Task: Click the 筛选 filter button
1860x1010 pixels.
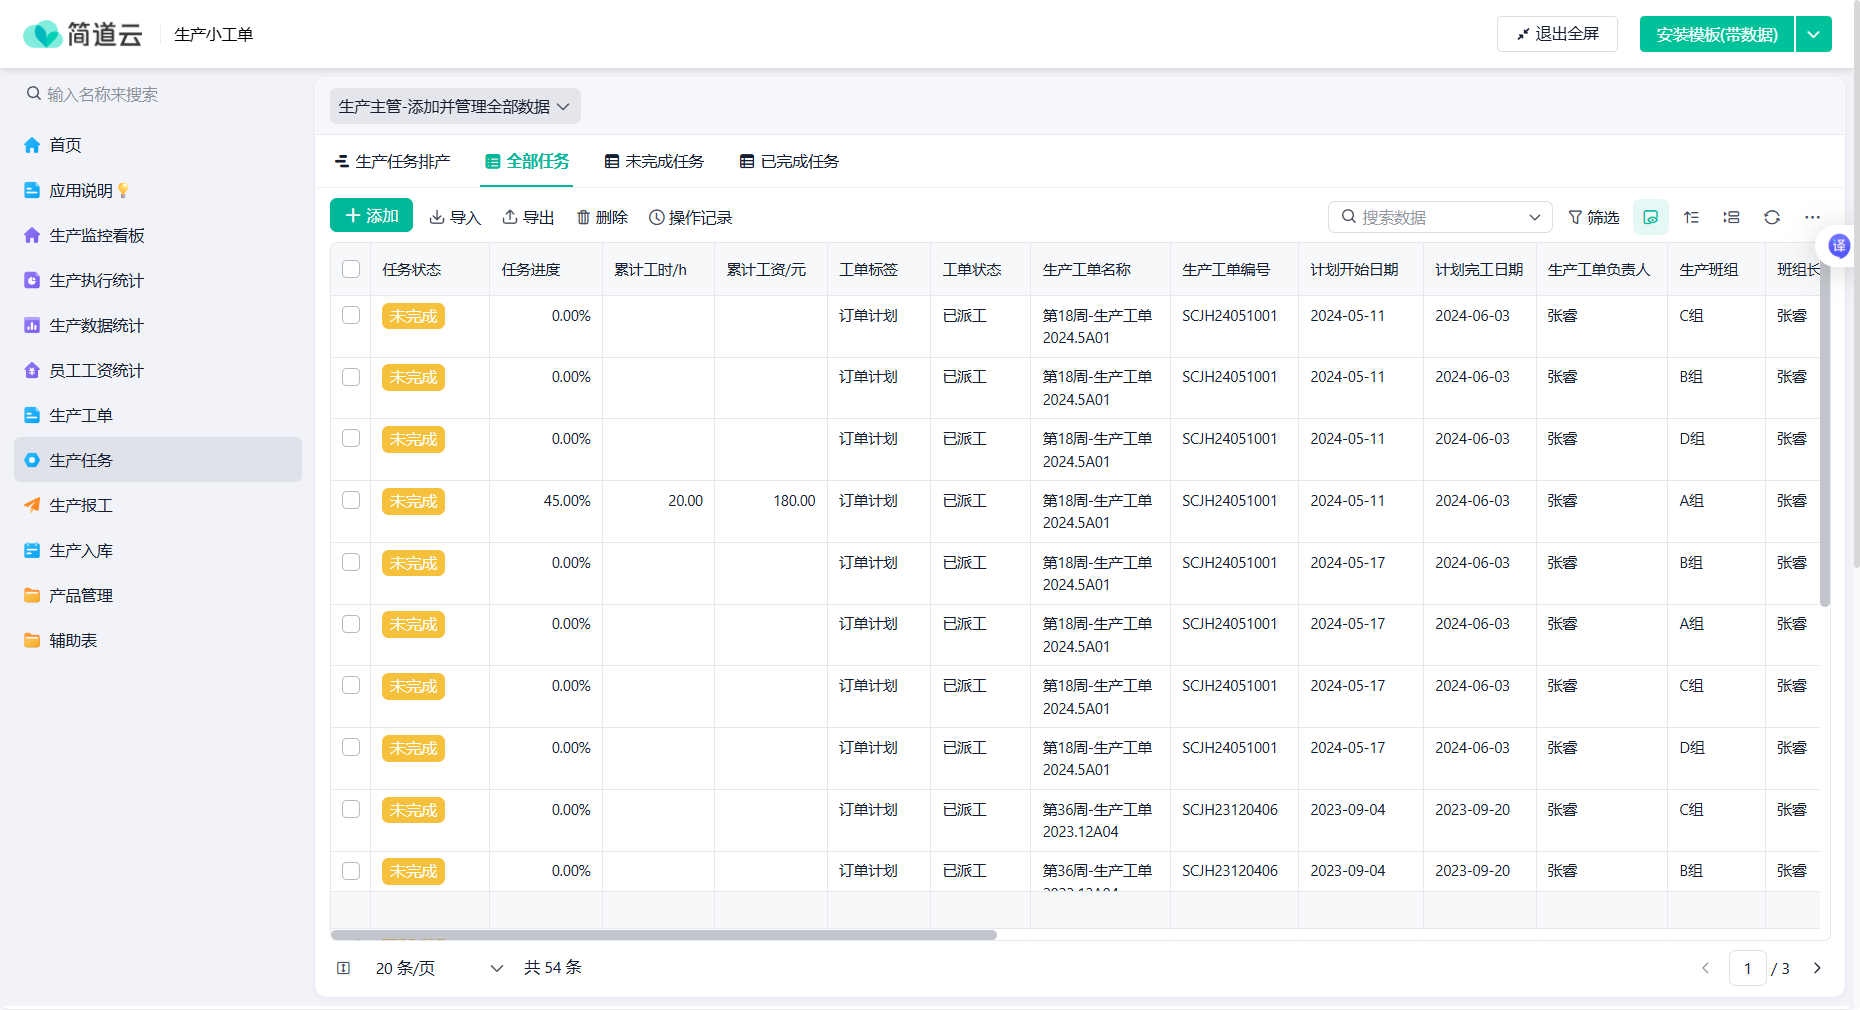Action: [x=1593, y=217]
